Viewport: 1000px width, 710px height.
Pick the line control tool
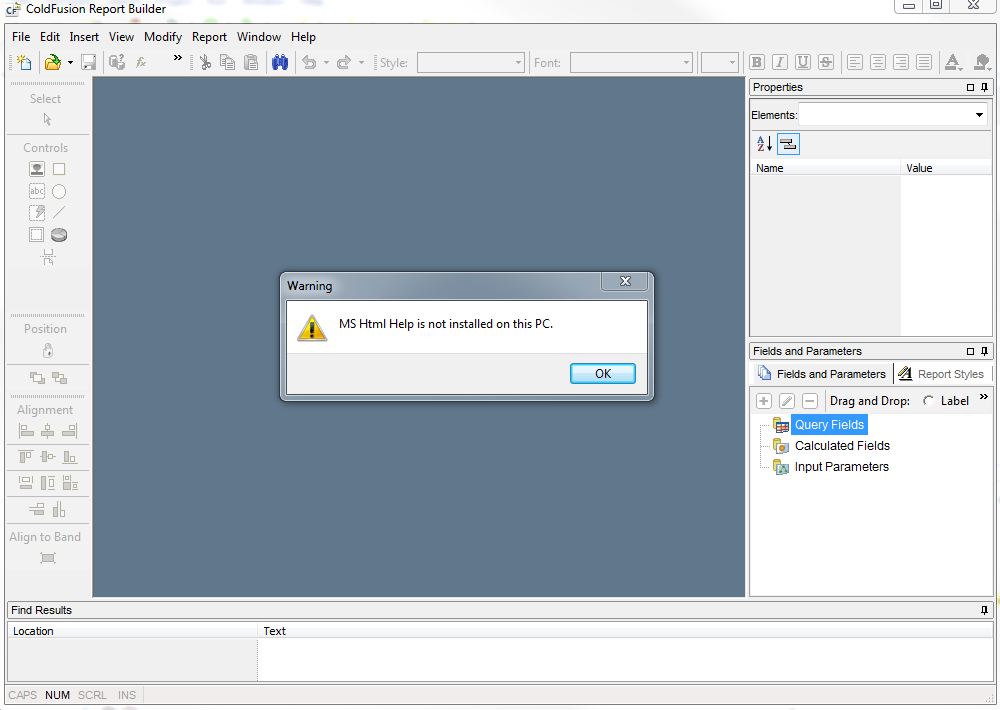tap(59, 212)
